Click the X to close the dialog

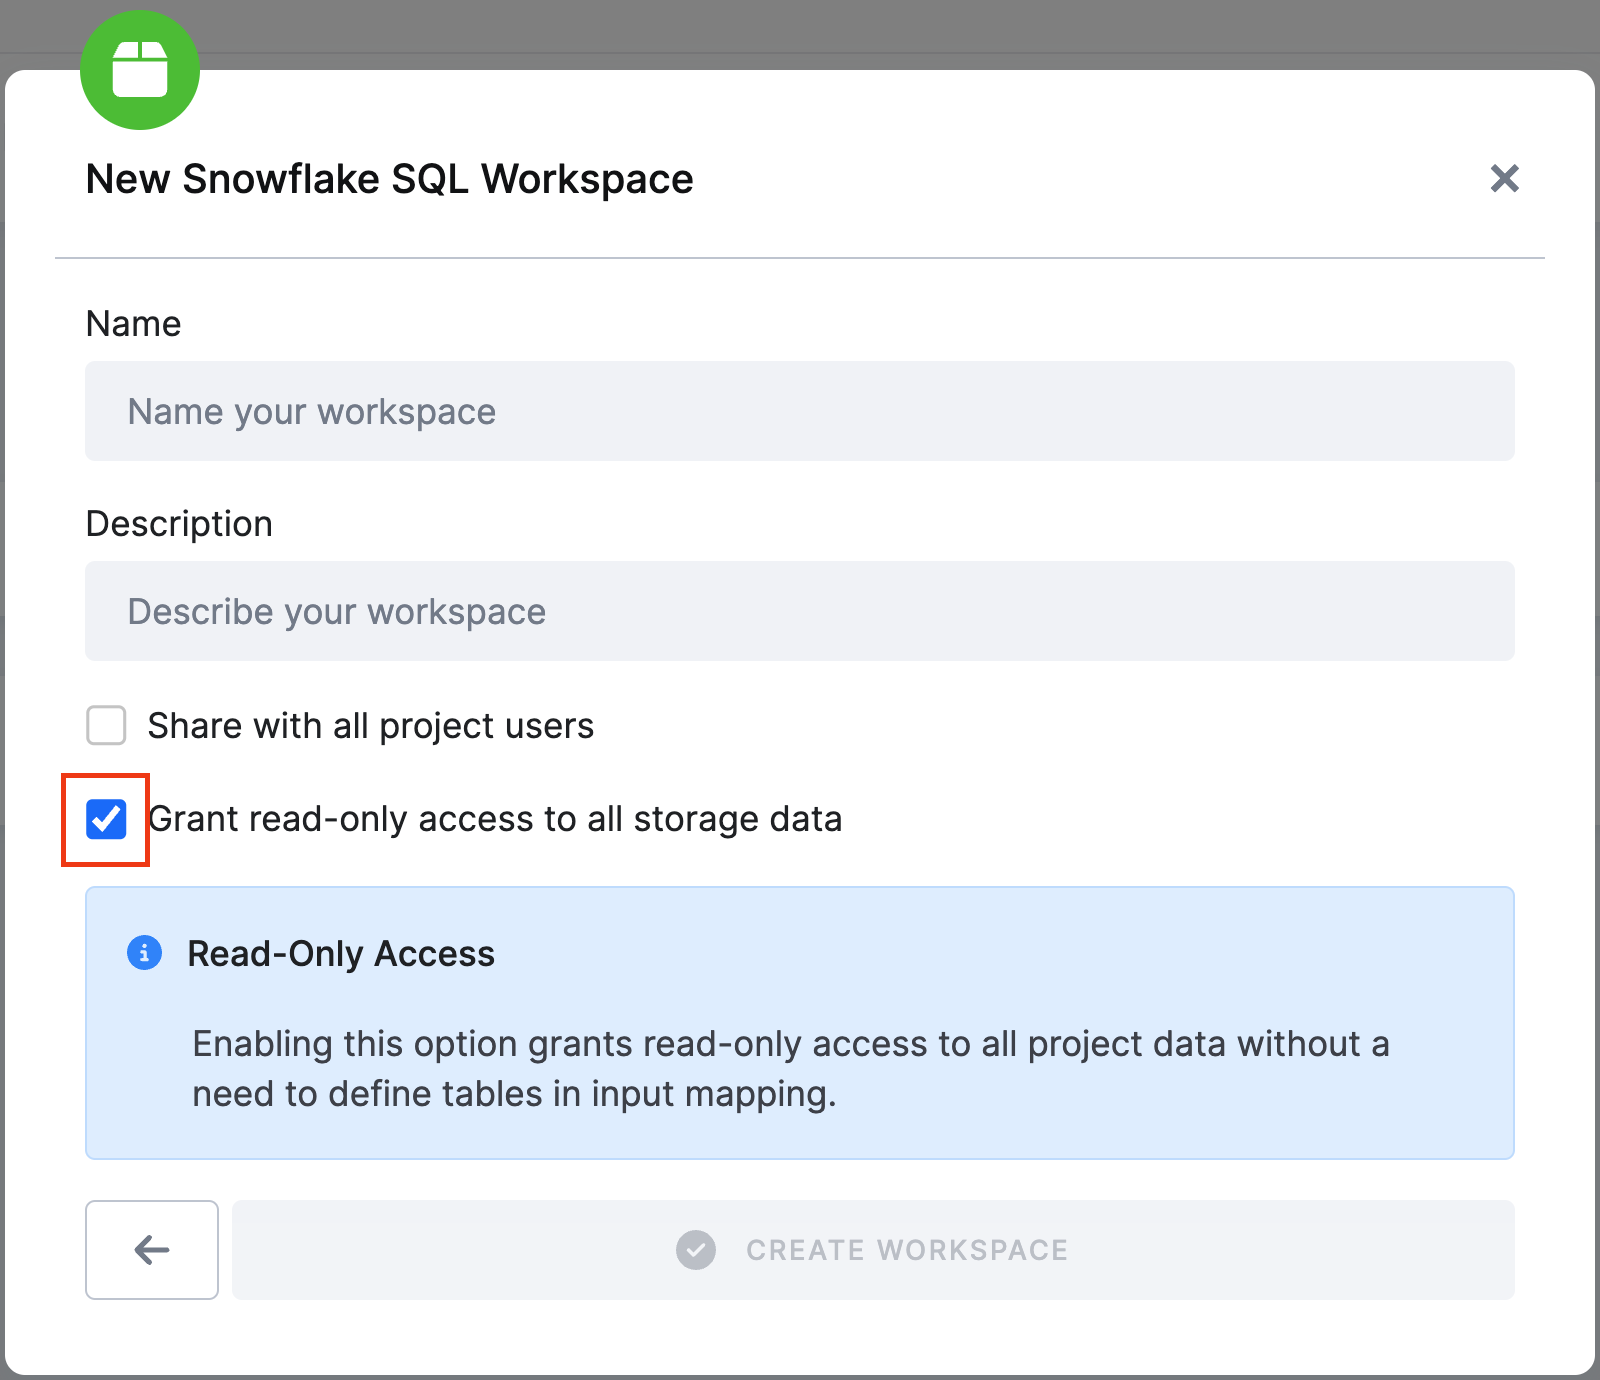pyautogui.click(x=1504, y=179)
